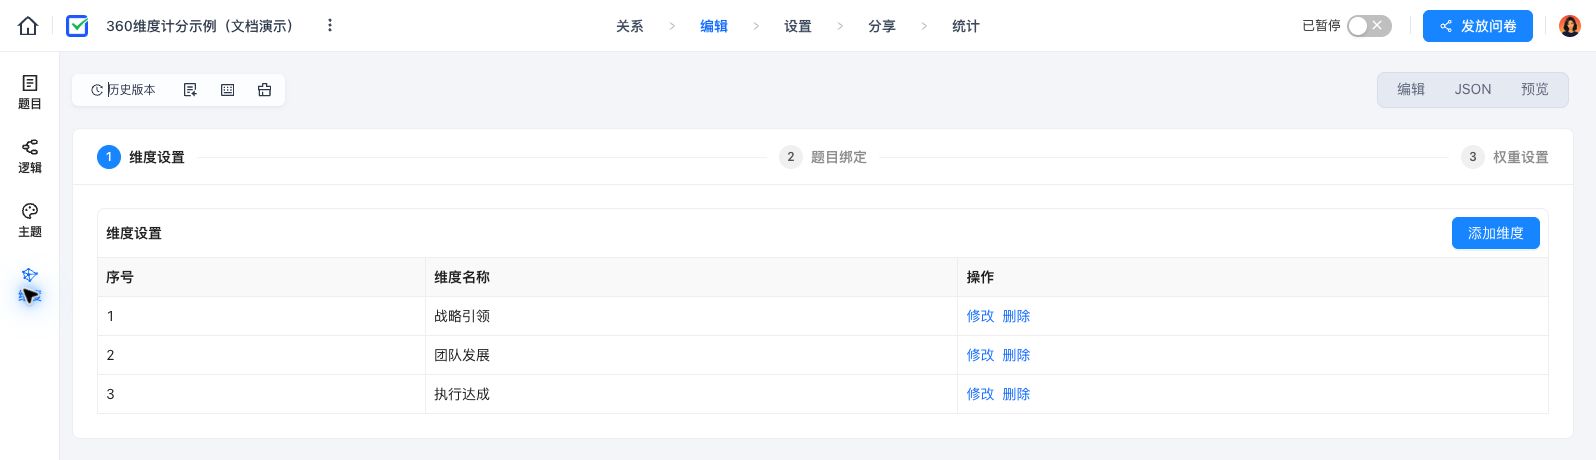Click 修改 for 执行达成

pos(980,394)
